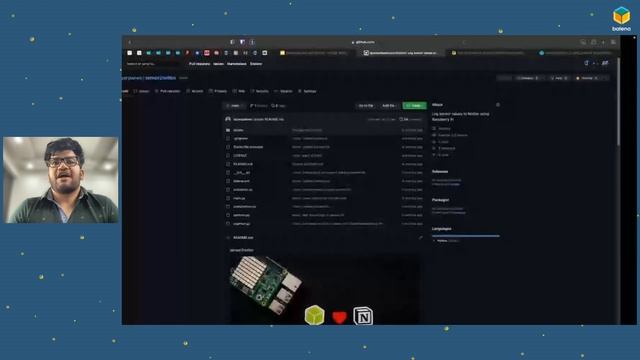View the repository tags link
This screenshot has width=640, height=360.
(278, 106)
